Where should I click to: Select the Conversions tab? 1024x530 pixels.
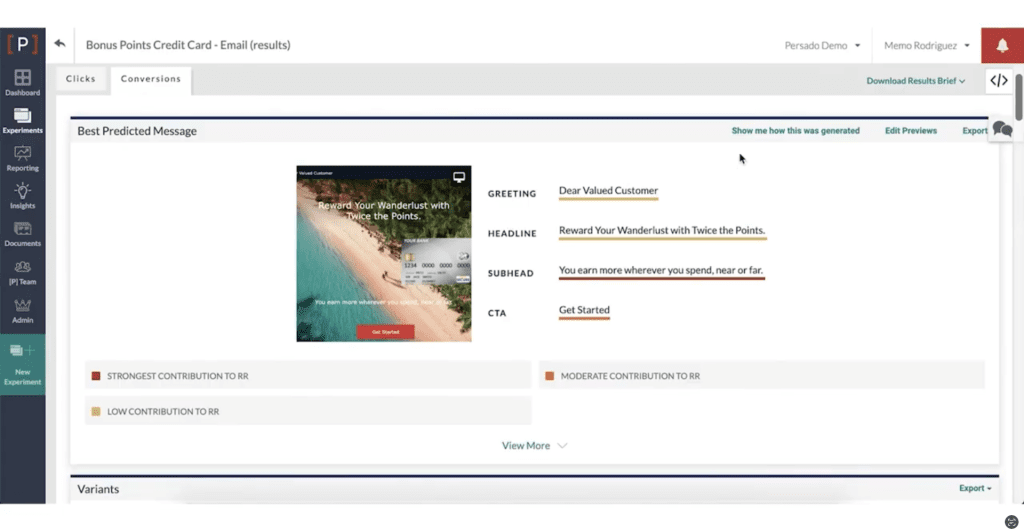tap(151, 80)
